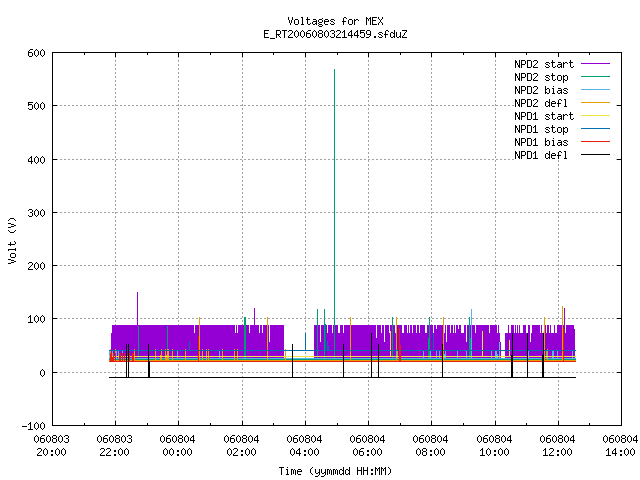
Task: Click the 100 y-axis tick label
Action: [x=36, y=319]
